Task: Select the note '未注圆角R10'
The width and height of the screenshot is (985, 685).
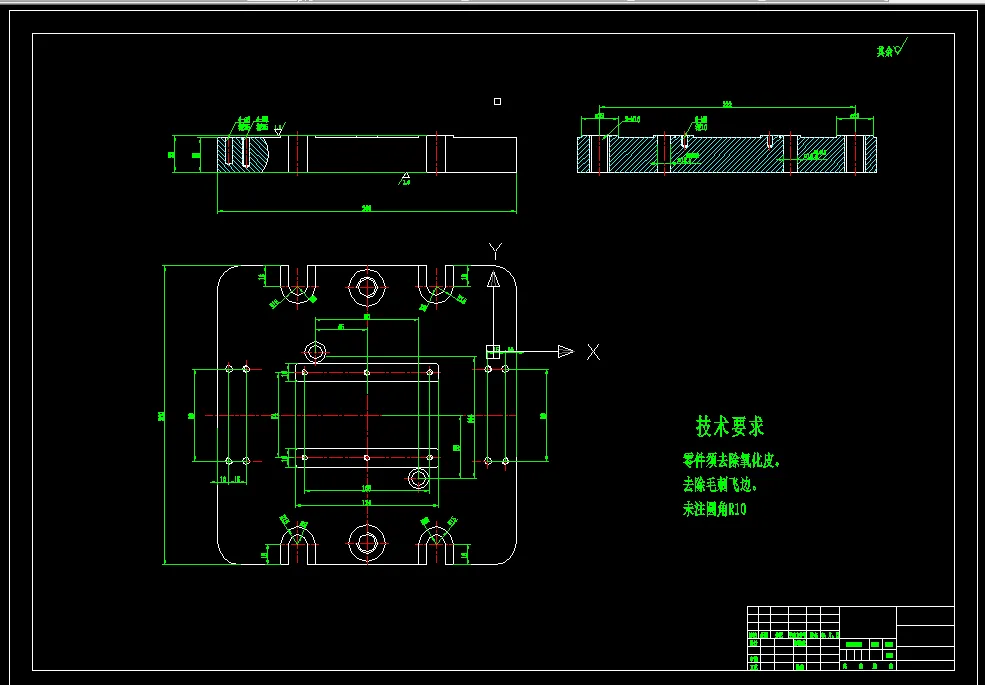Action: coord(715,509)
